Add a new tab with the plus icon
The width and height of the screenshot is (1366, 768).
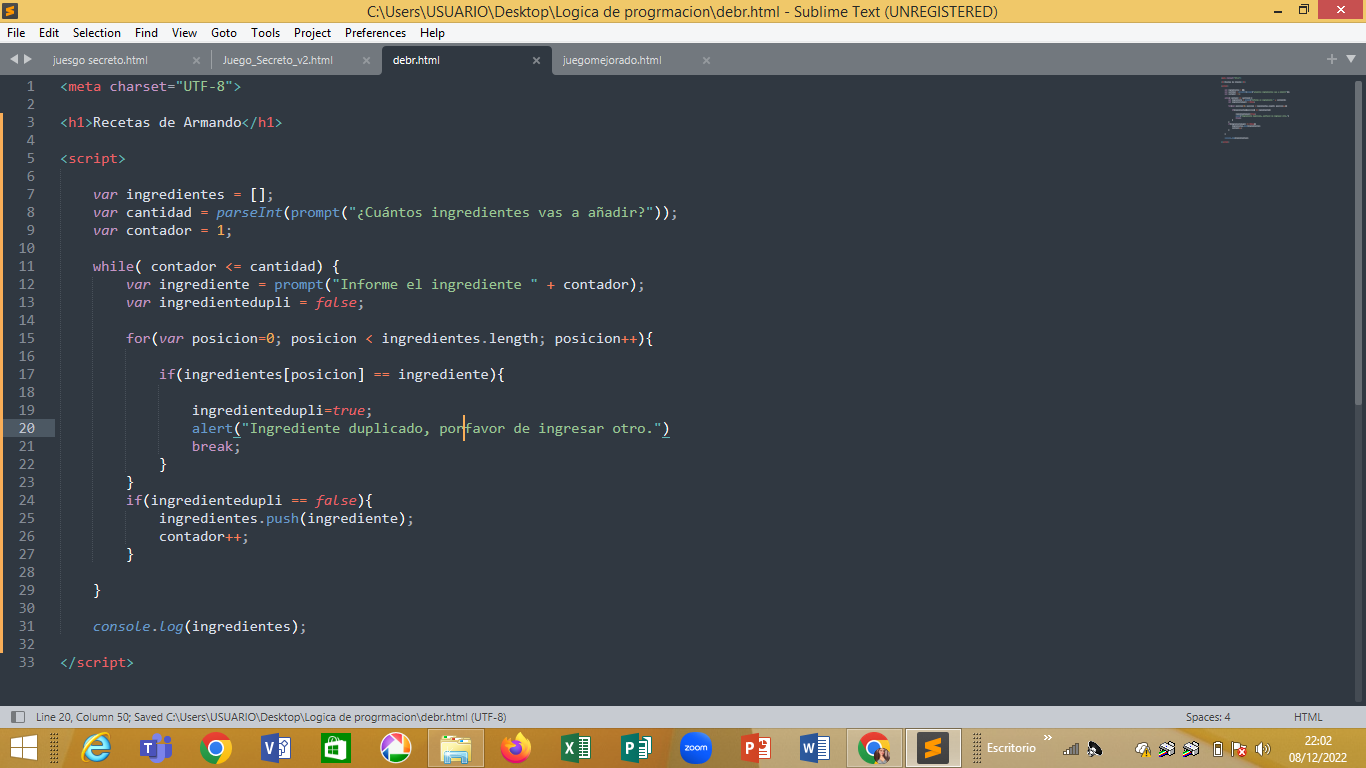click(1332, 59)
